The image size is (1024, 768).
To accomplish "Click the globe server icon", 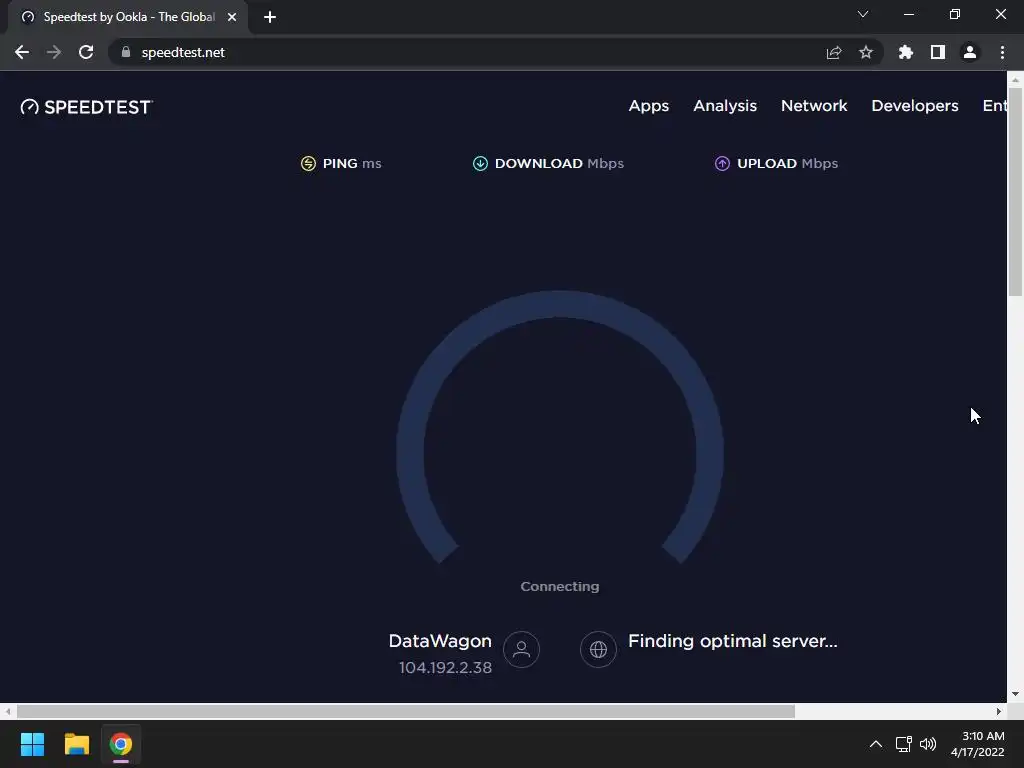I will (x=598, y=649).
